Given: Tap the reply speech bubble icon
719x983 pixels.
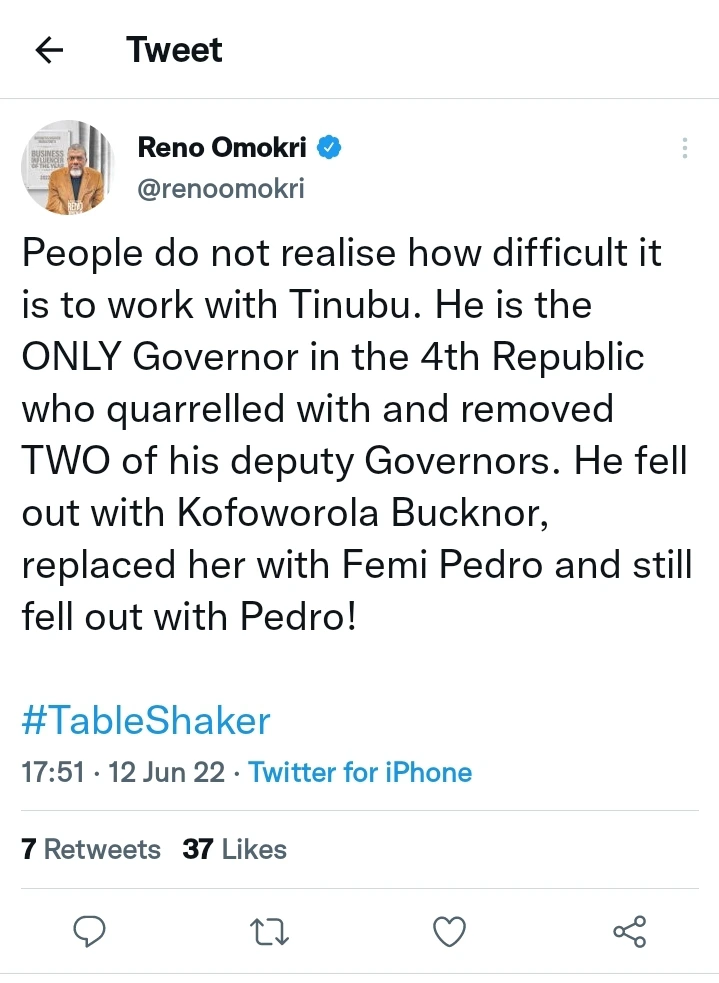Looking at the screenshot, I should point(91,932).
